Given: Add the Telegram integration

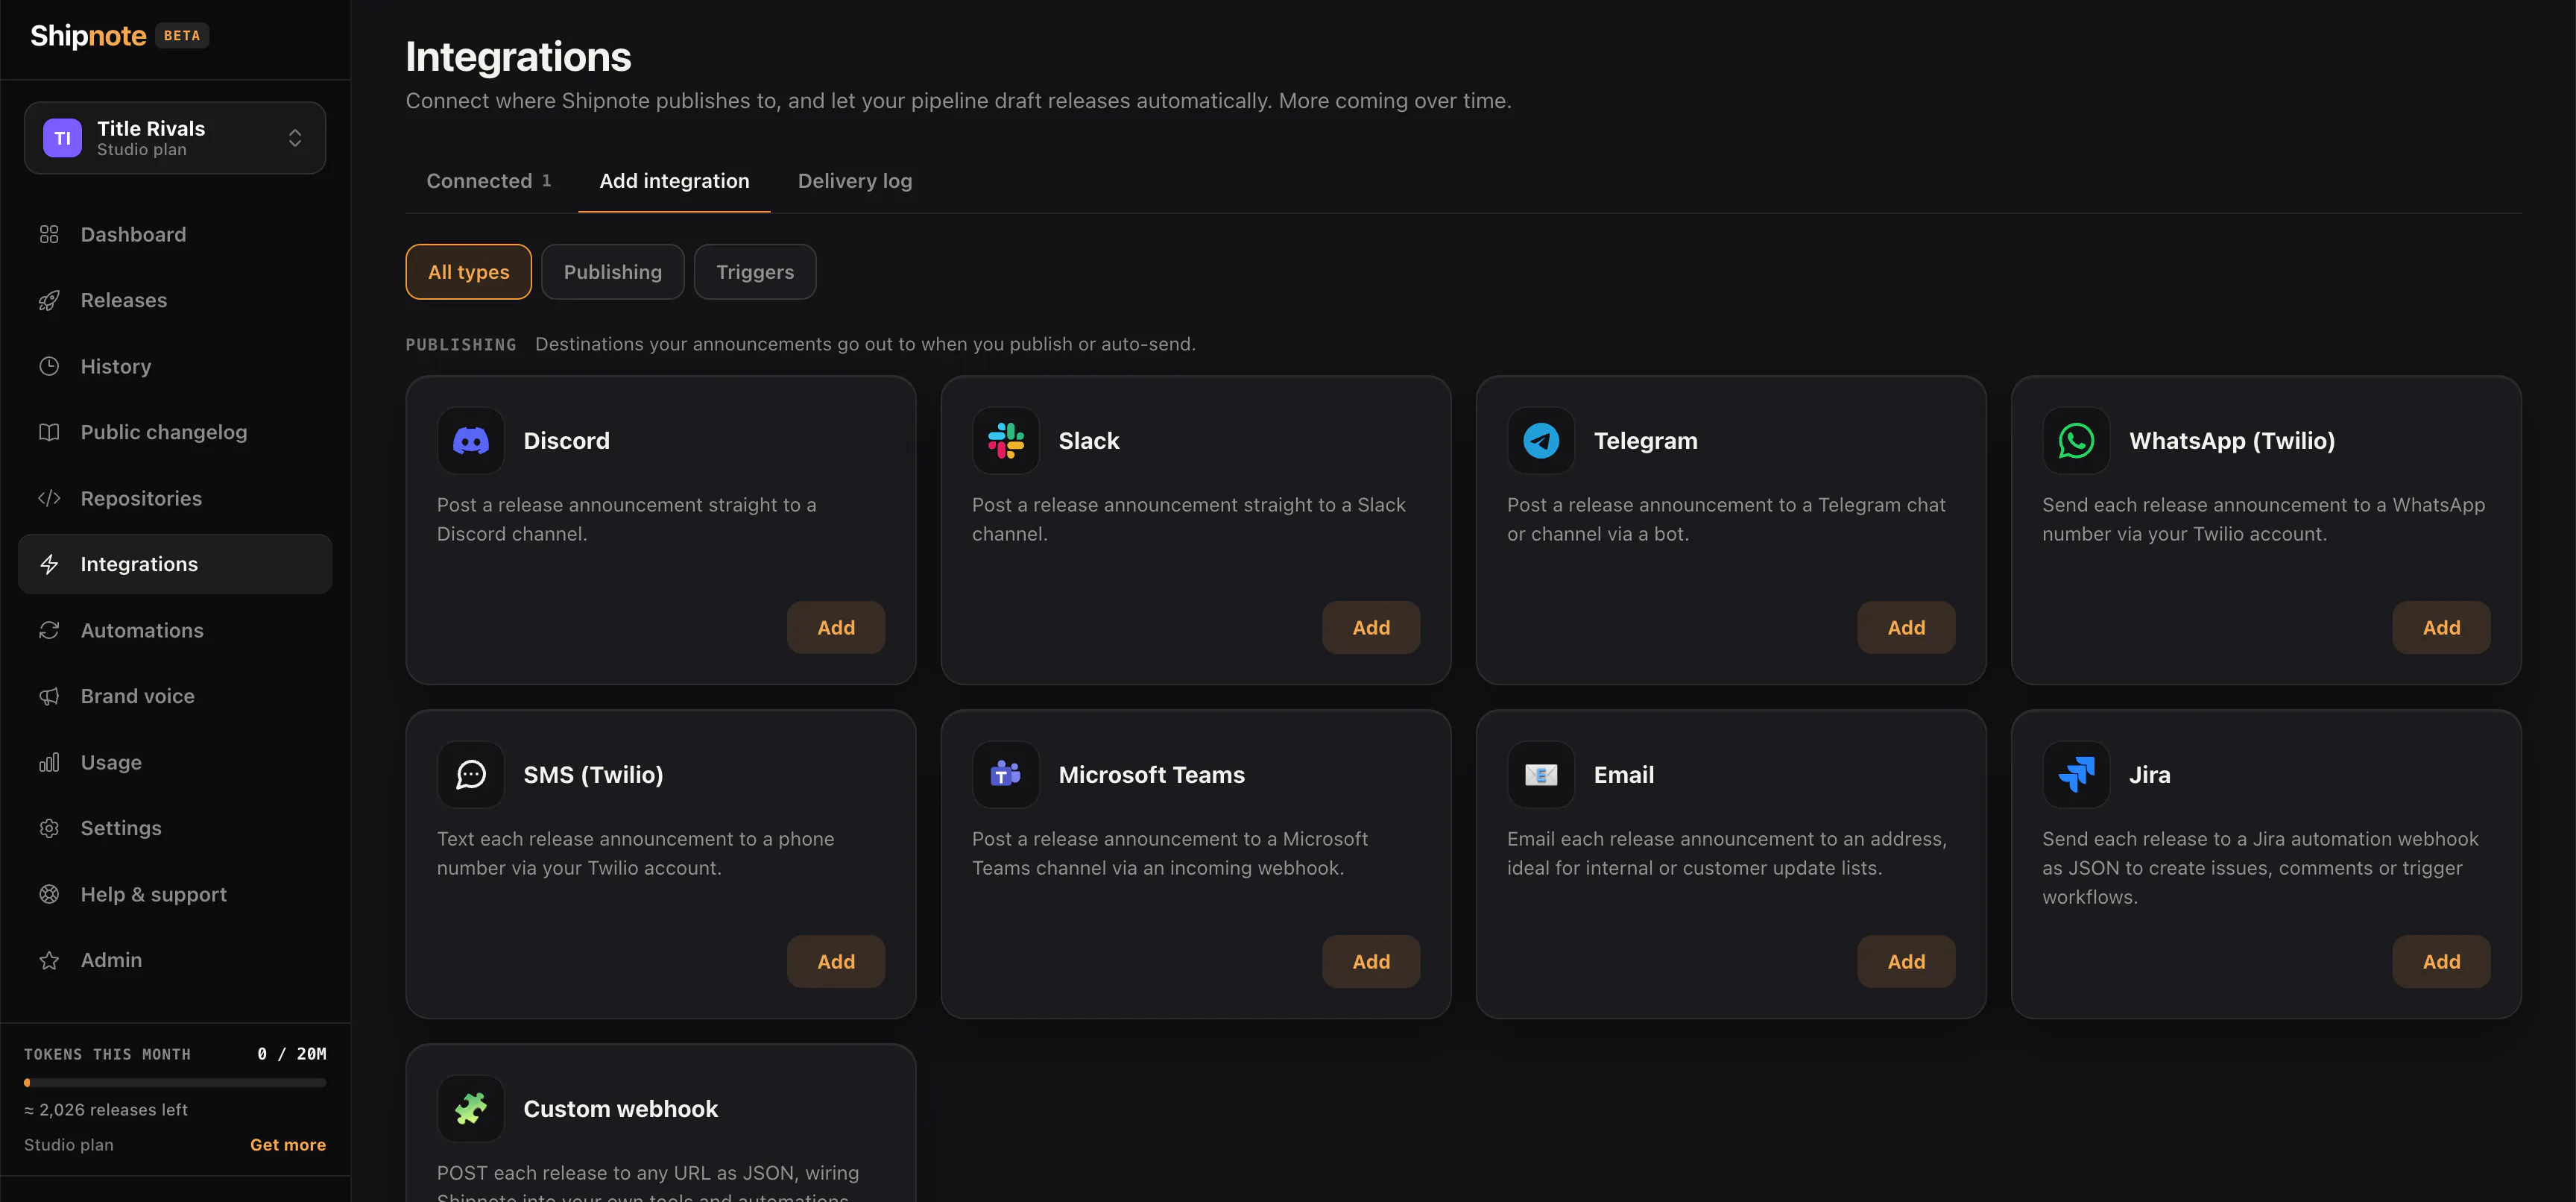Looking at the screenshot, I should (1906, 627).
